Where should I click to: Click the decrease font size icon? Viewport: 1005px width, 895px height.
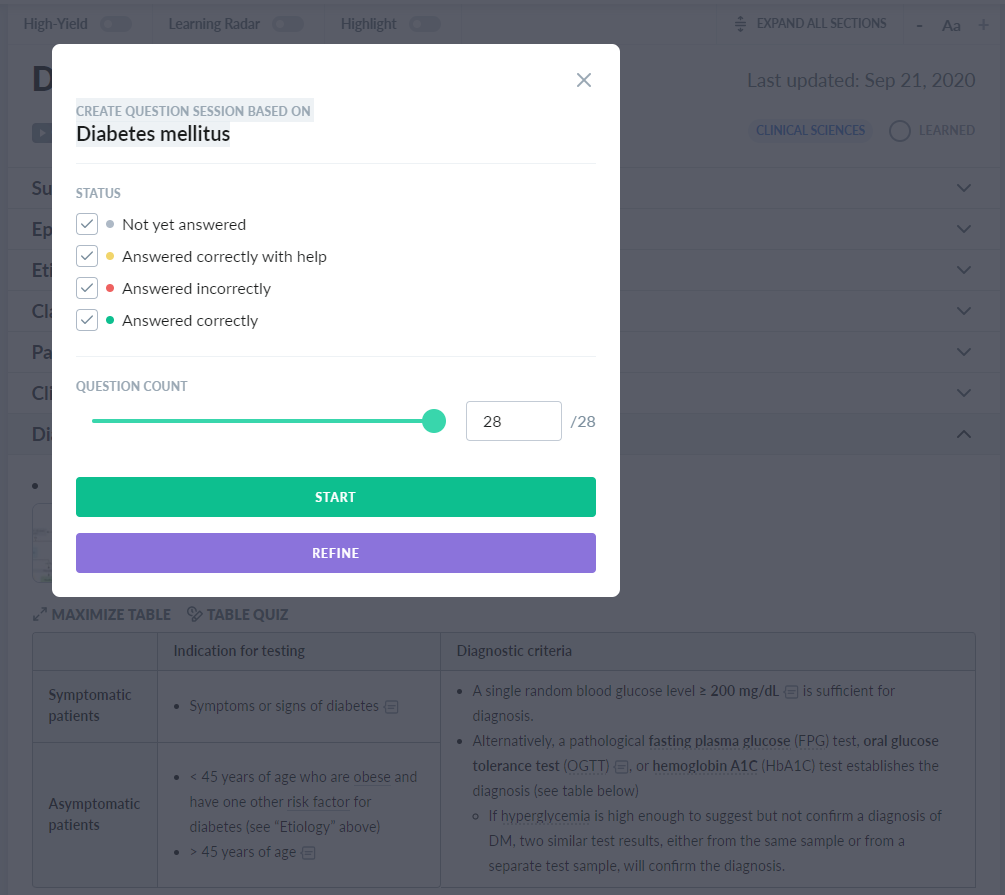(x=919, y=24)
